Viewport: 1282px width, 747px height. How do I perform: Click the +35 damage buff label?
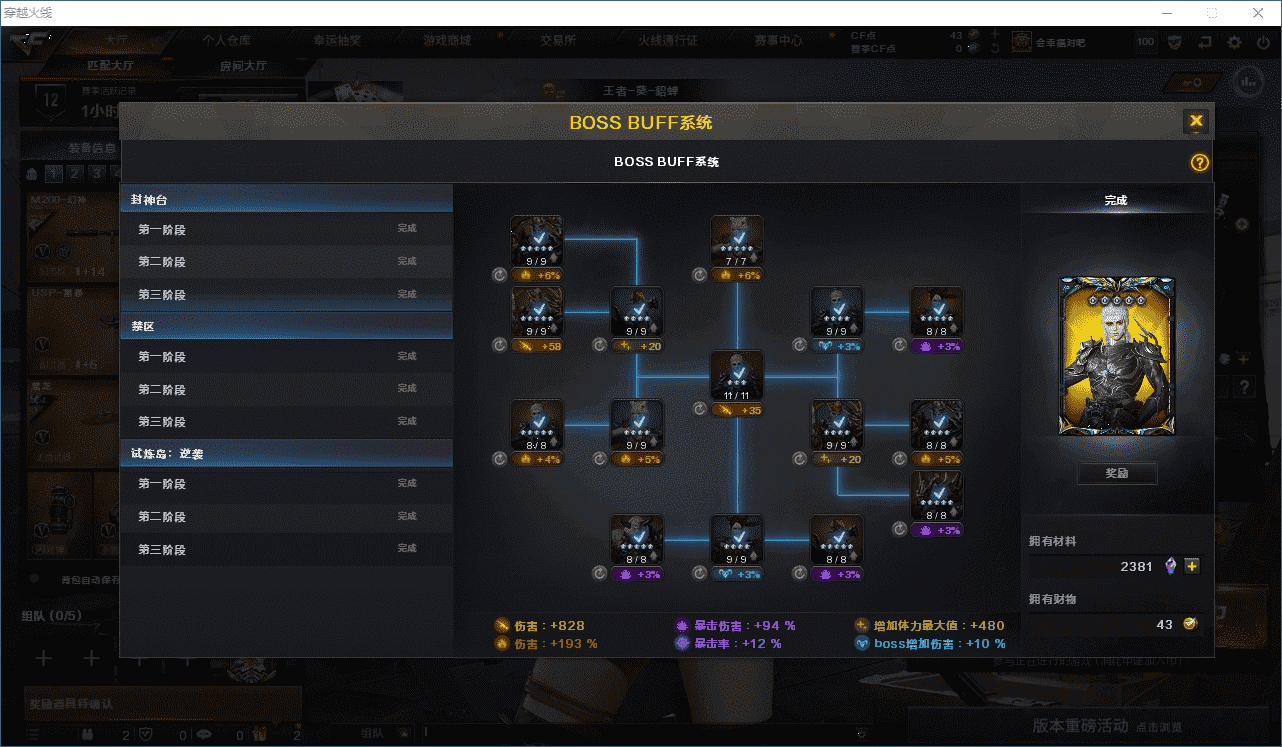pyautogui.click(x=737, y=409)
